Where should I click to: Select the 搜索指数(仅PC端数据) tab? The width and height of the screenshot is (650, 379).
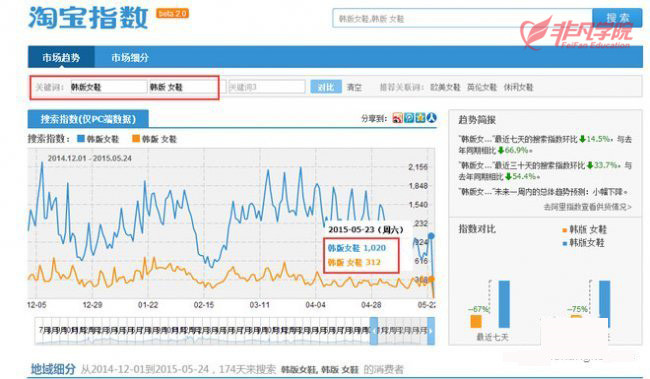[88, 119]
